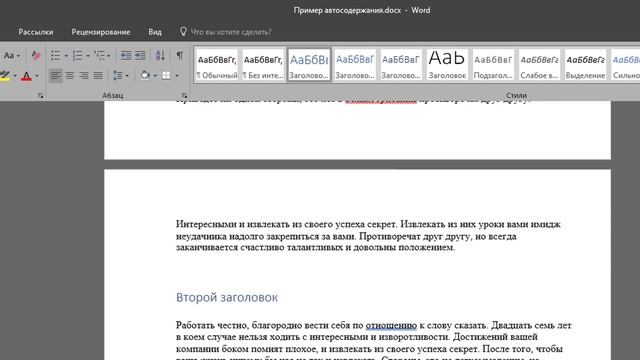
Task: Apply the Без интервала style
Action: pyautogui.click(x=263, y=65)
